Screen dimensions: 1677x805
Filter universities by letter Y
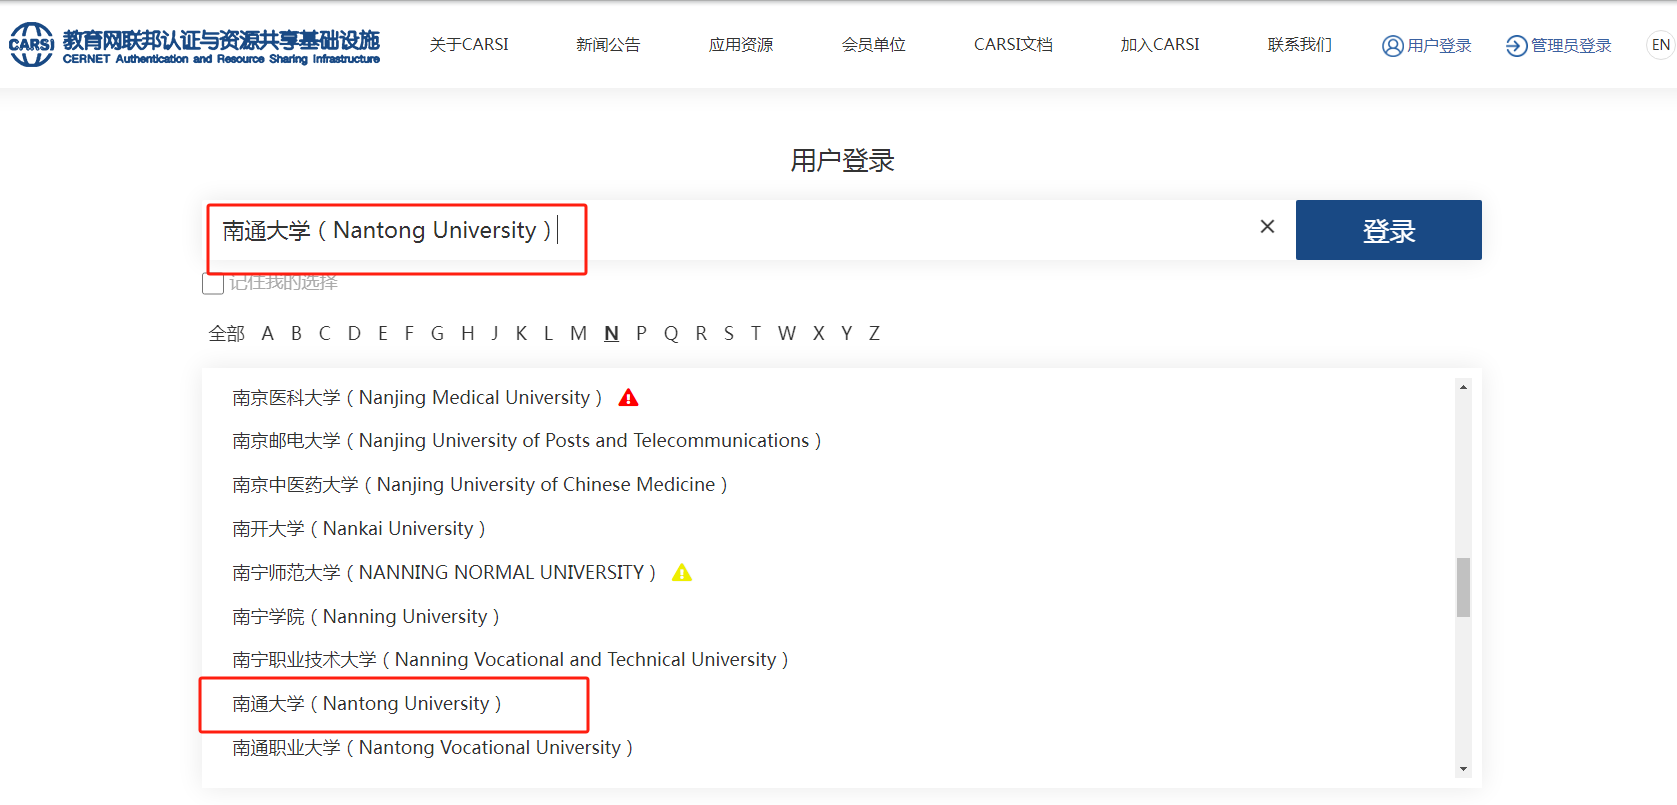[847, 334]
